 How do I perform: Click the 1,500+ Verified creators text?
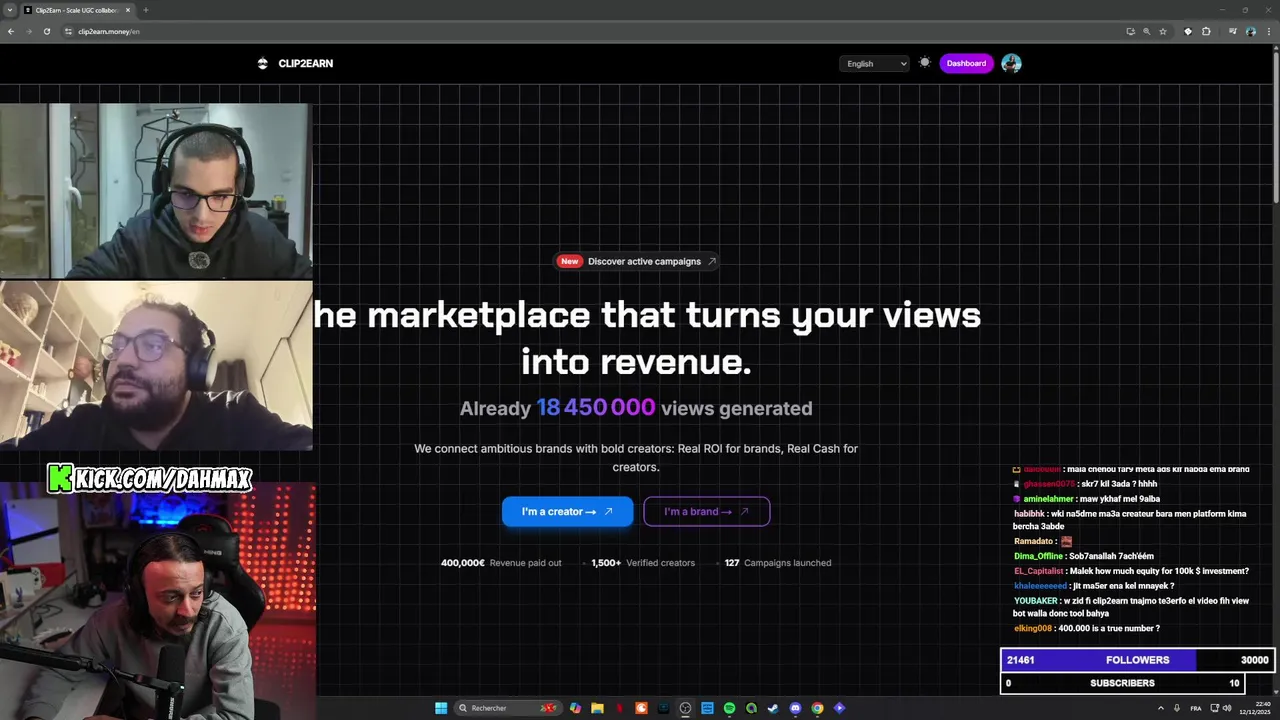(x=643, y=563)
